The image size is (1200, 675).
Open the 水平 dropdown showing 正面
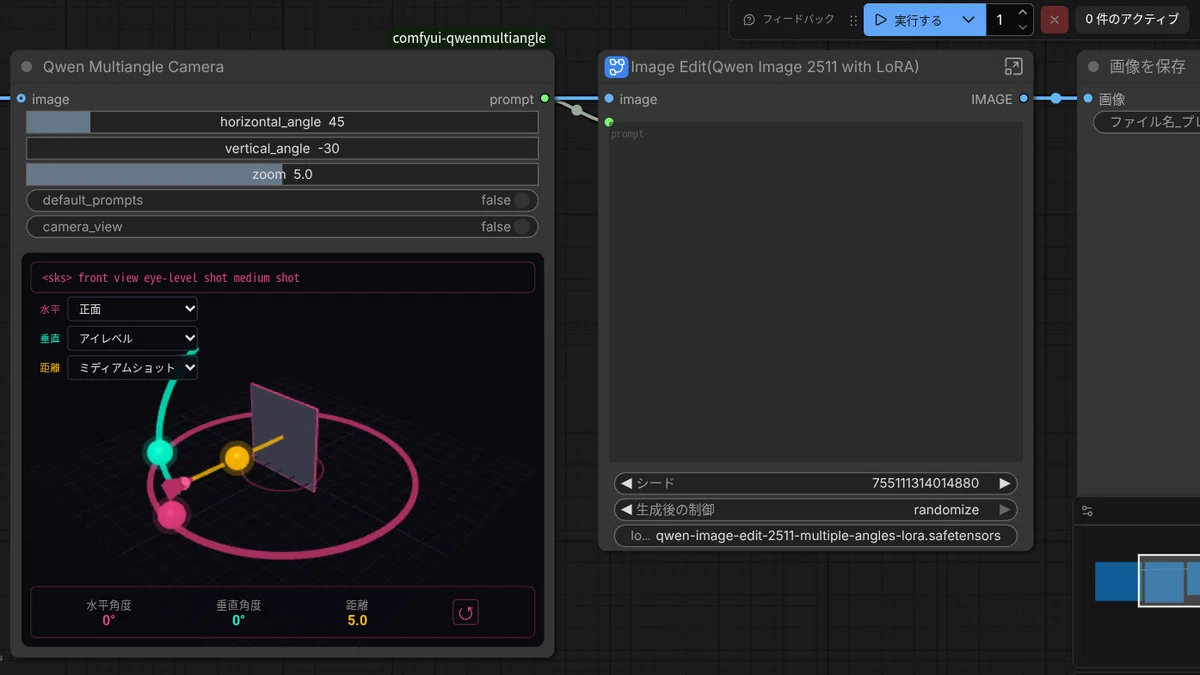[133, 310]
